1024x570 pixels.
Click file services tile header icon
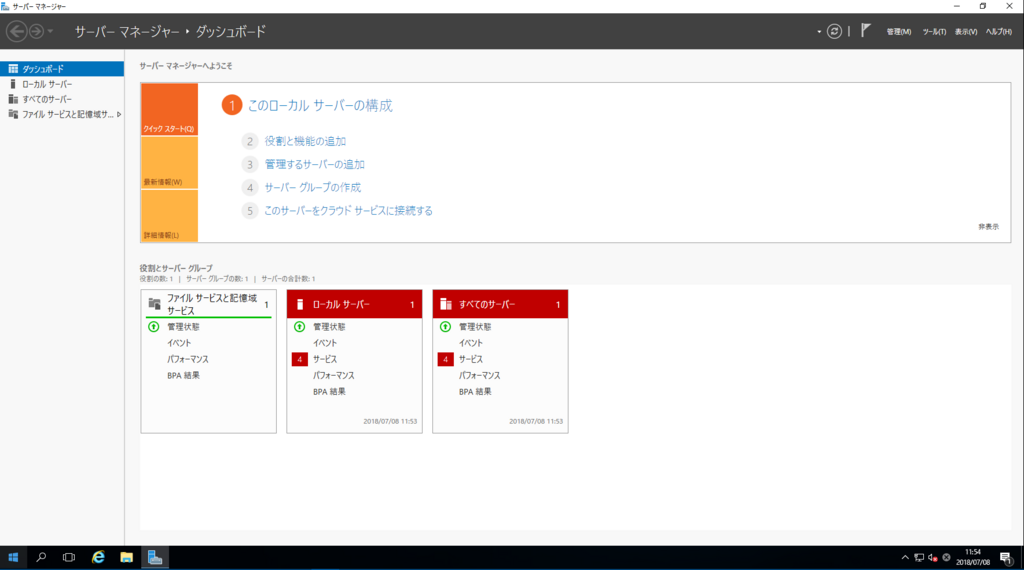pos(155,304)
